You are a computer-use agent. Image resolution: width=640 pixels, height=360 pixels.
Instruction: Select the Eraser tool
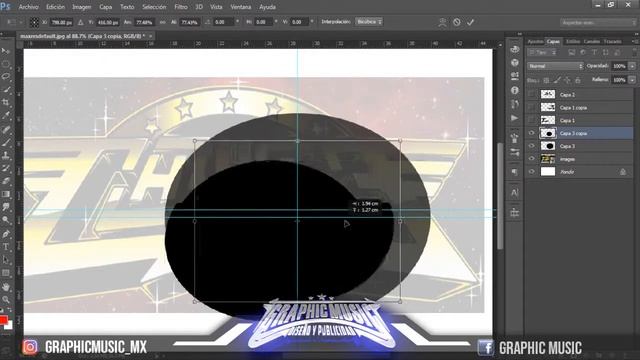pyautogui.click(x=6, y=181)
